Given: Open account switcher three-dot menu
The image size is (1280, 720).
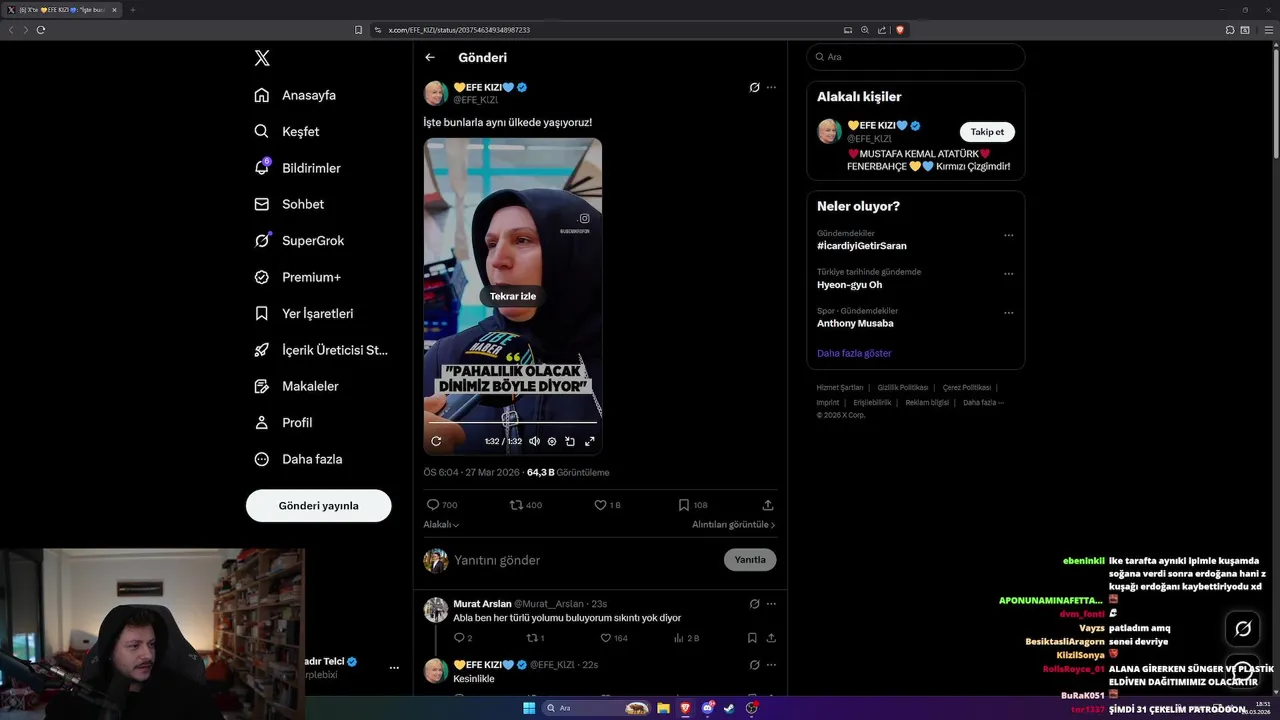Looking at the screenshot, I should coord(394,667).
